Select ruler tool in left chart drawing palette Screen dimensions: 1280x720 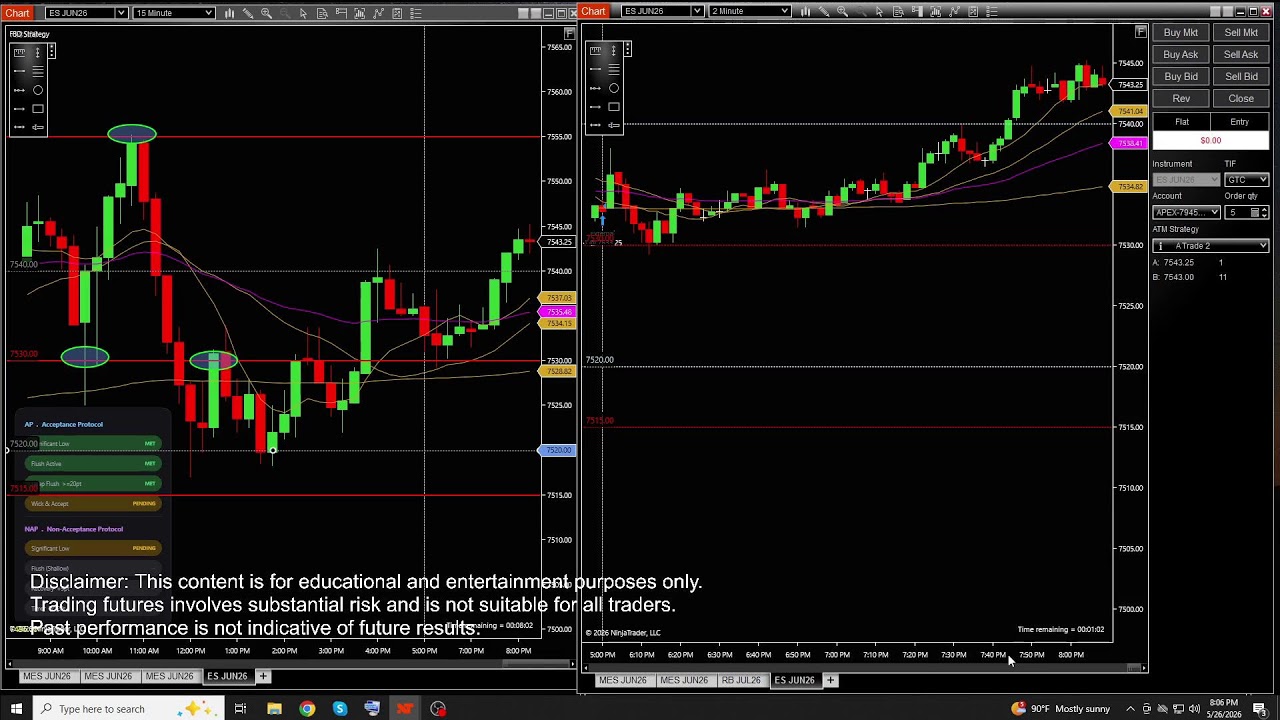pos(19,52)
